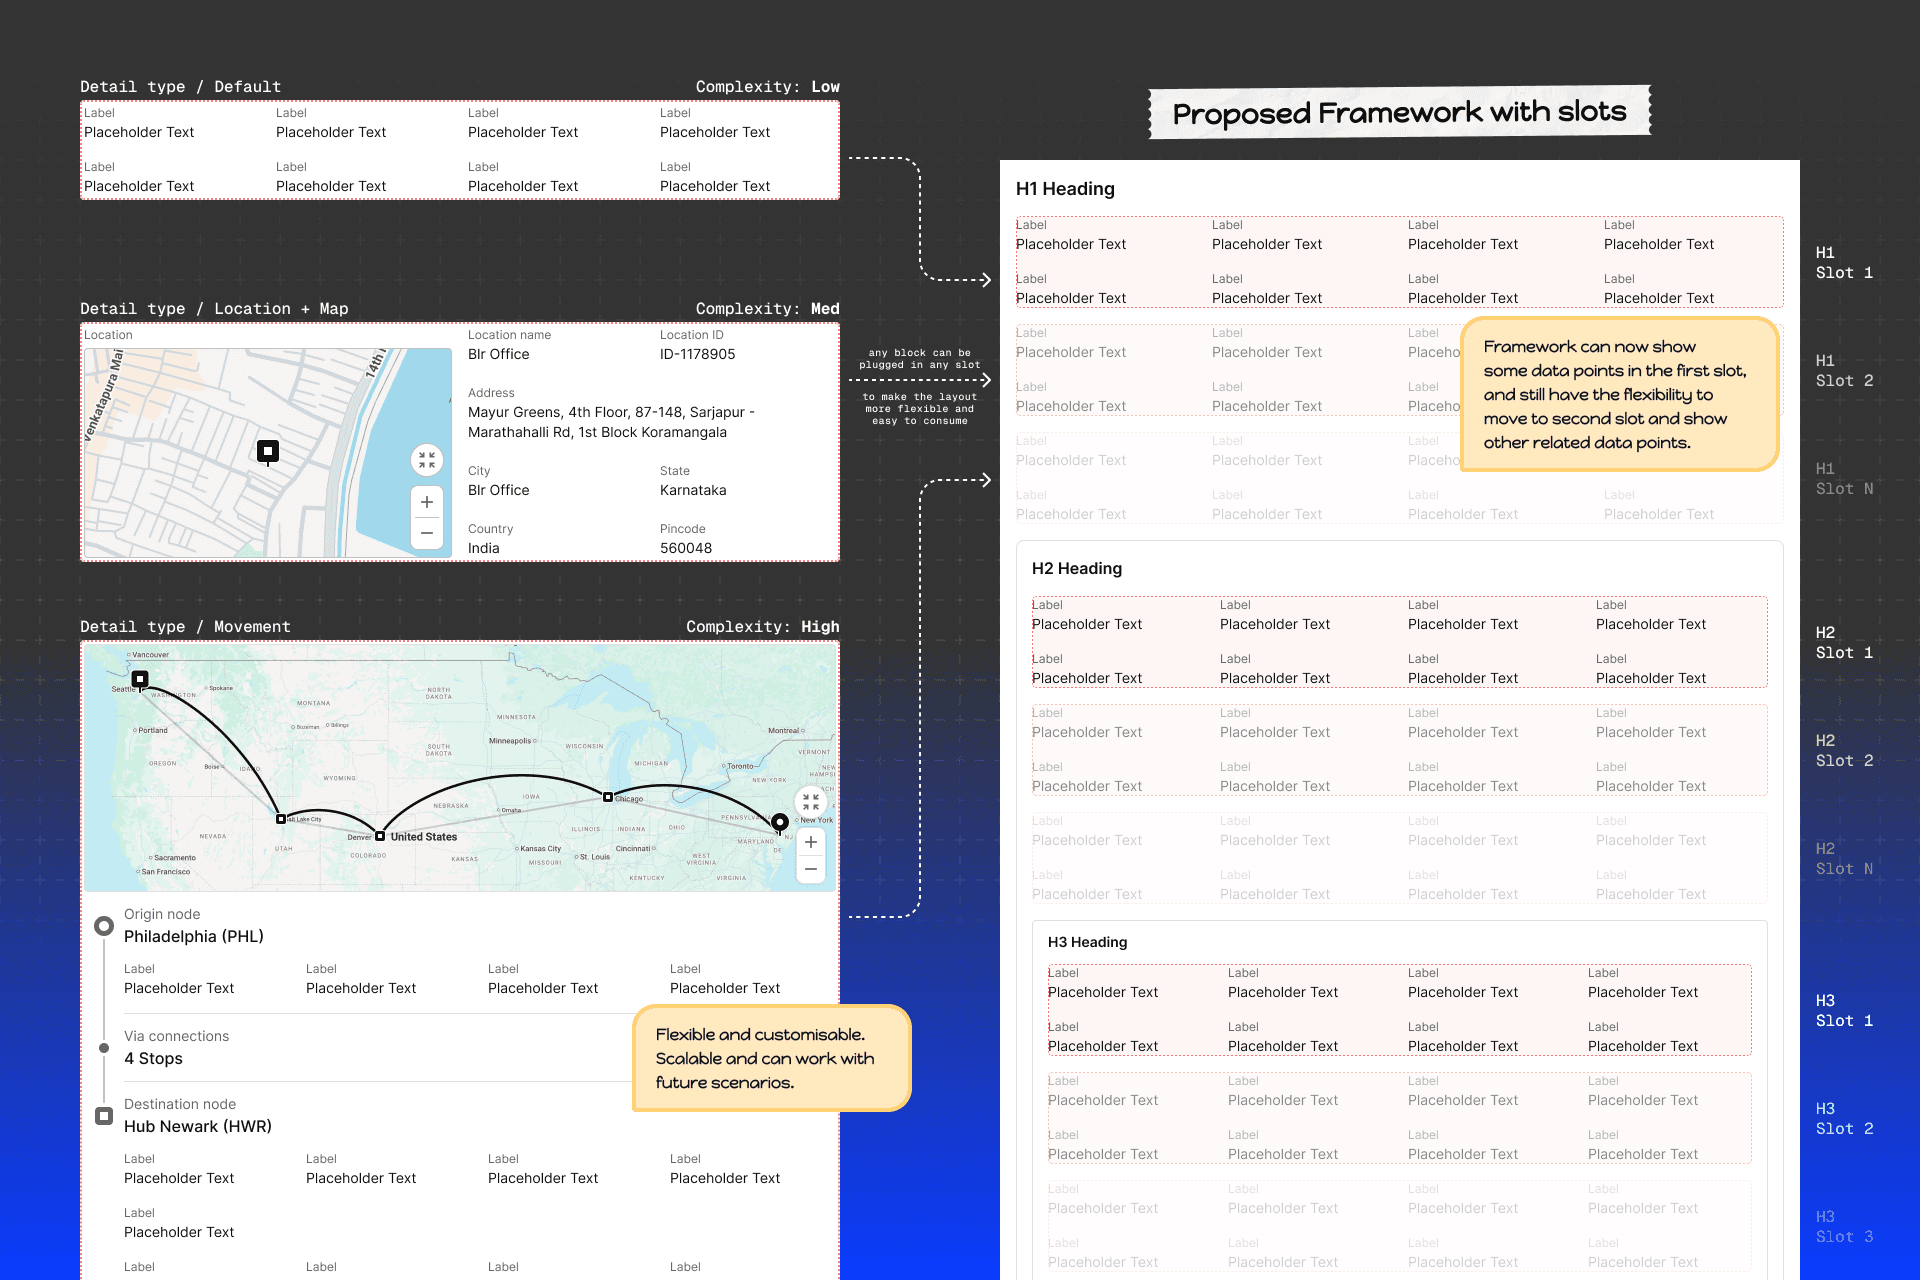Zoom out on the Location map
The width and height of the screenshot is (1920, 1280).
click(427, 533)
